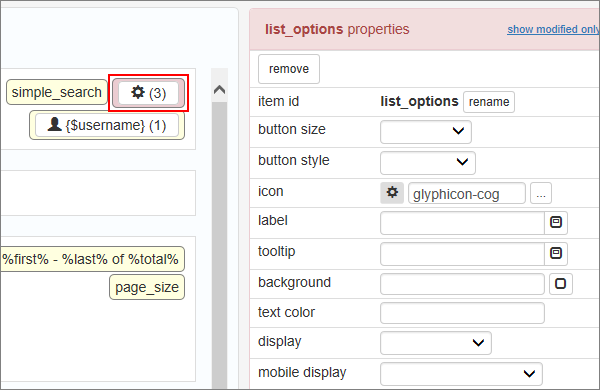Screen dimensions: 600x390
Task: Click the vertical scrollbar track
Action: 220,245
